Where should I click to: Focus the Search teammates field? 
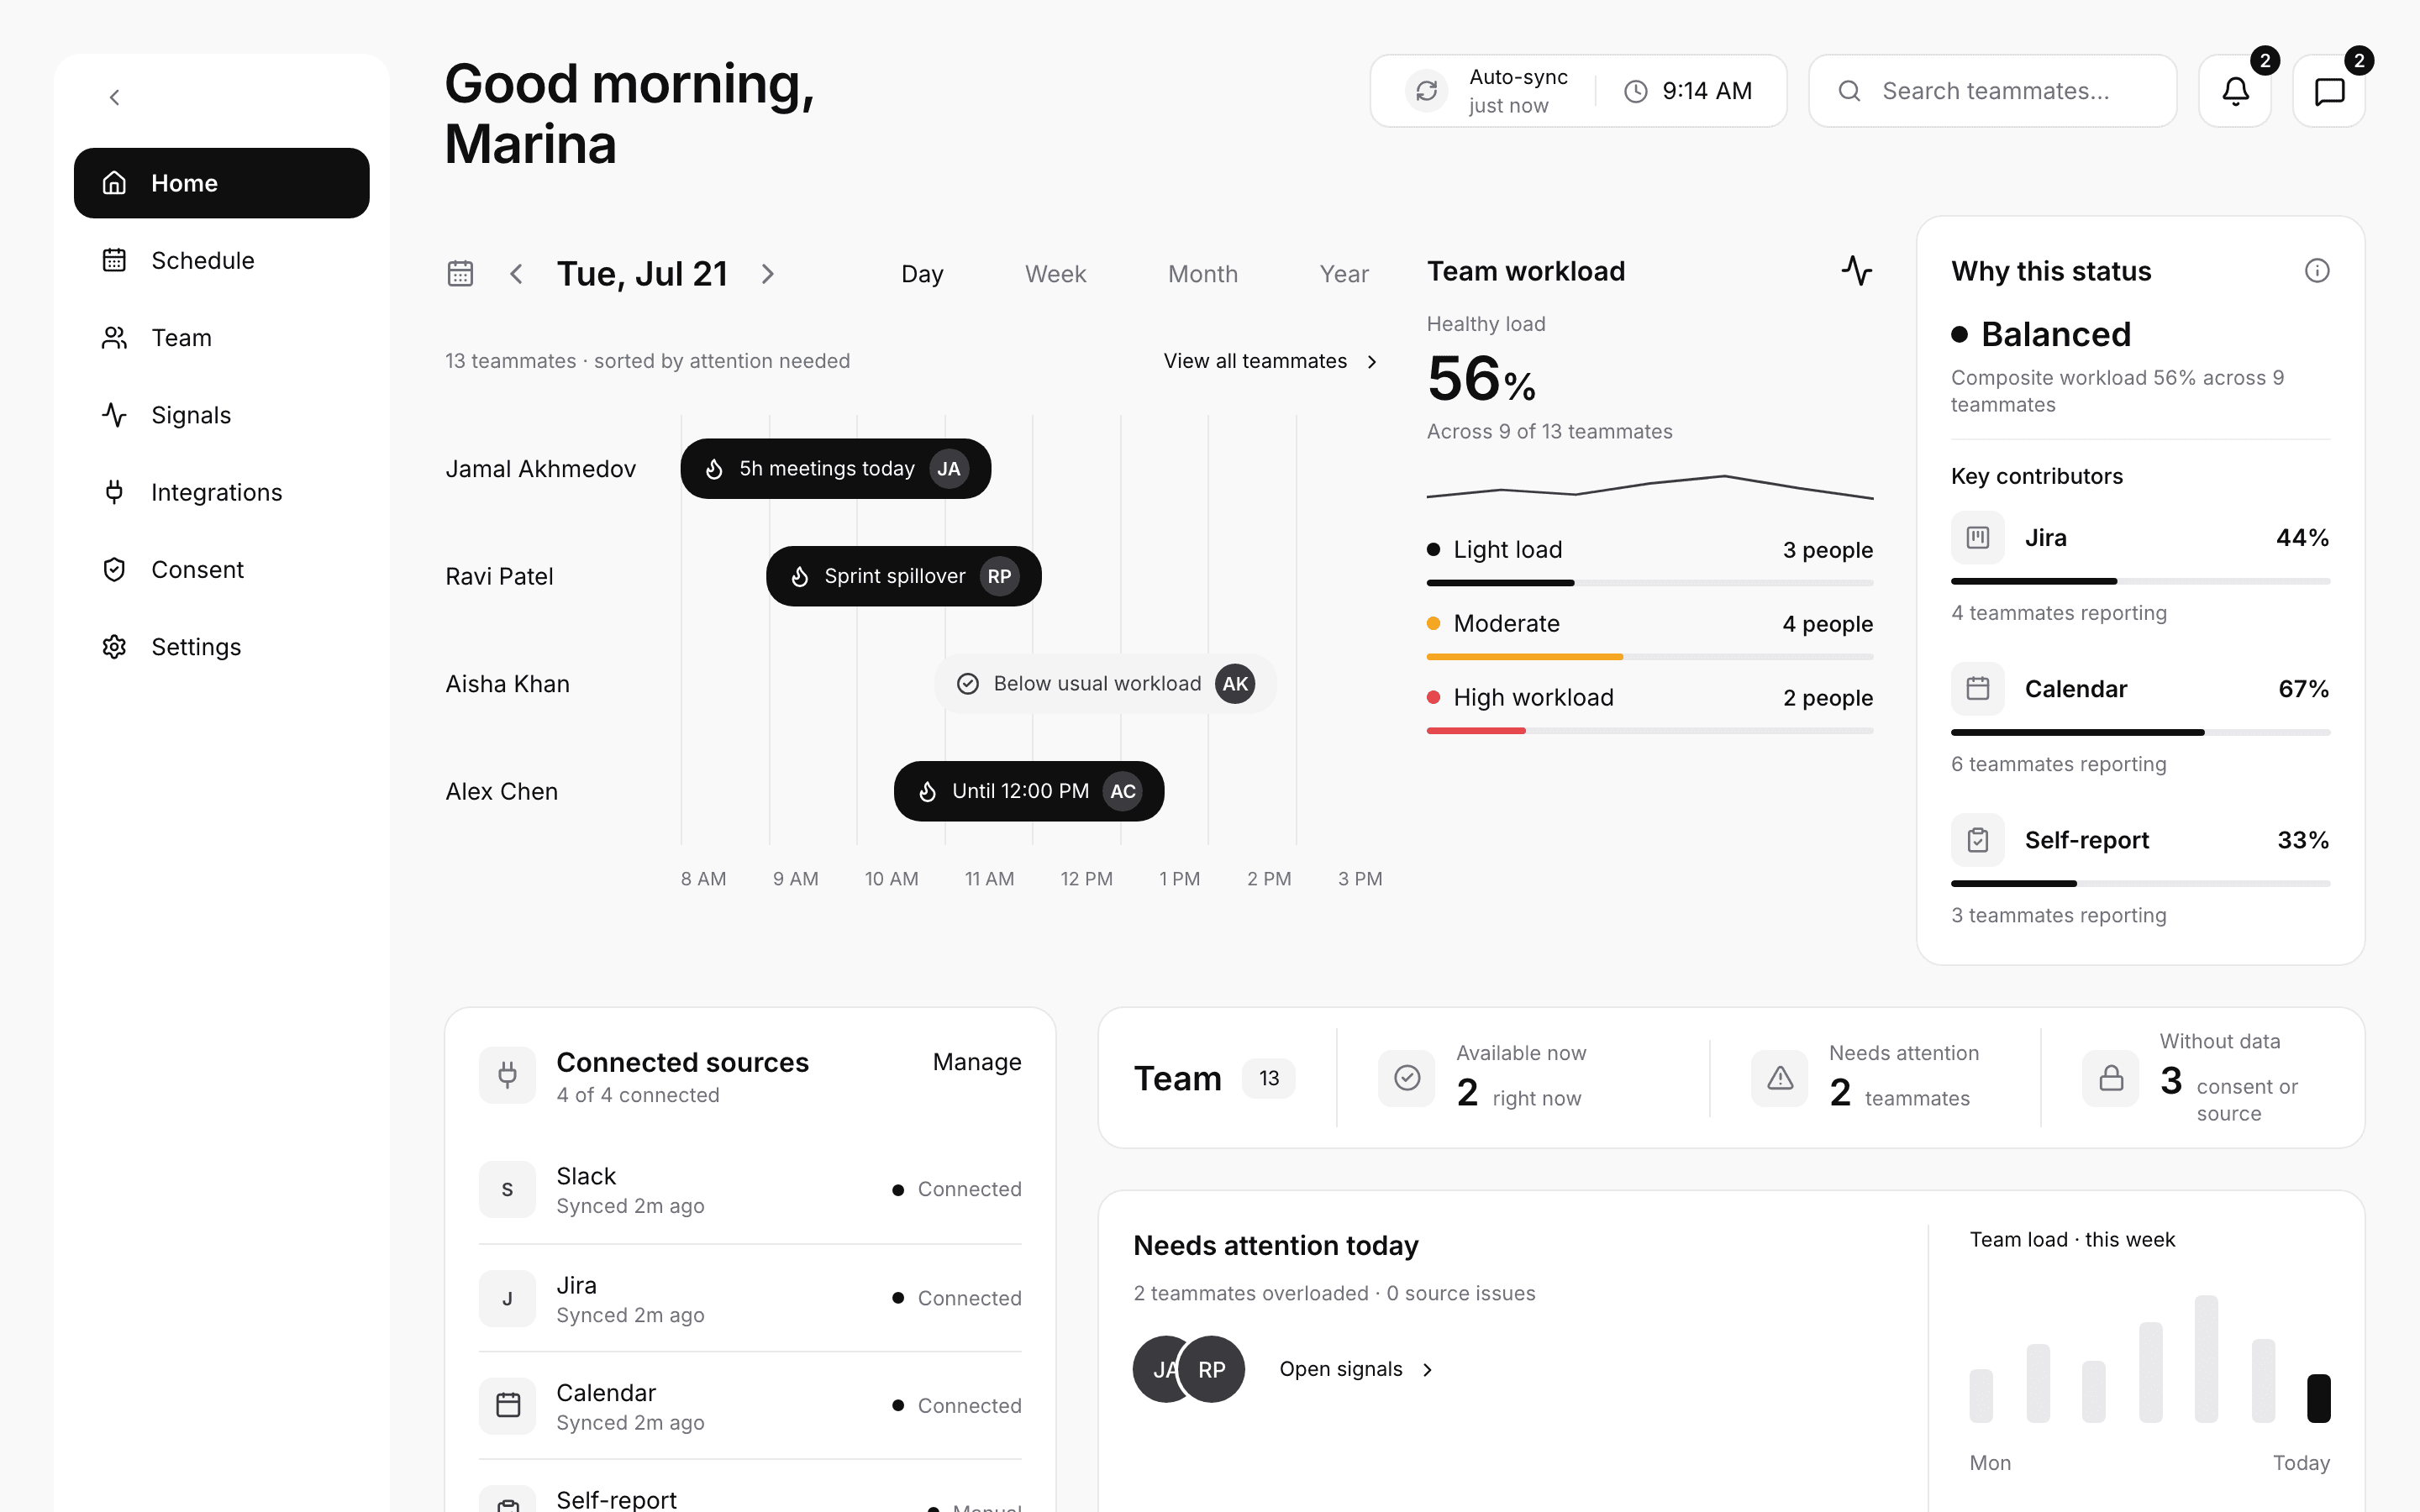click(x=1992, y=91)
